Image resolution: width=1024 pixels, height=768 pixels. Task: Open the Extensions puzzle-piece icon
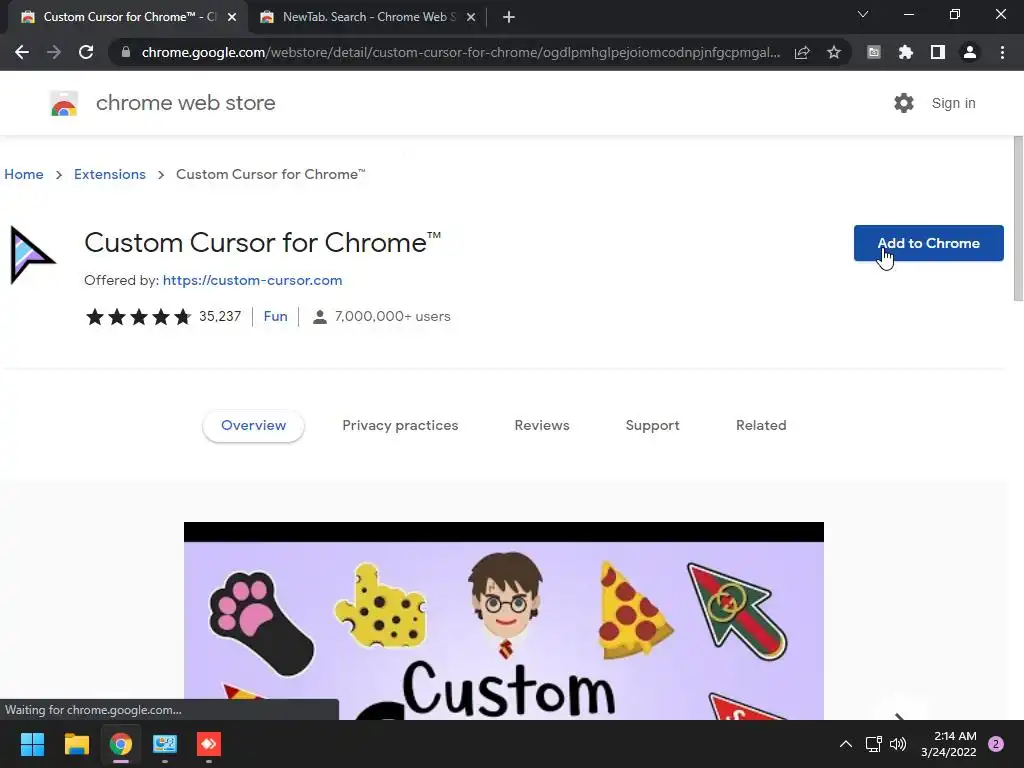point(905,52)
